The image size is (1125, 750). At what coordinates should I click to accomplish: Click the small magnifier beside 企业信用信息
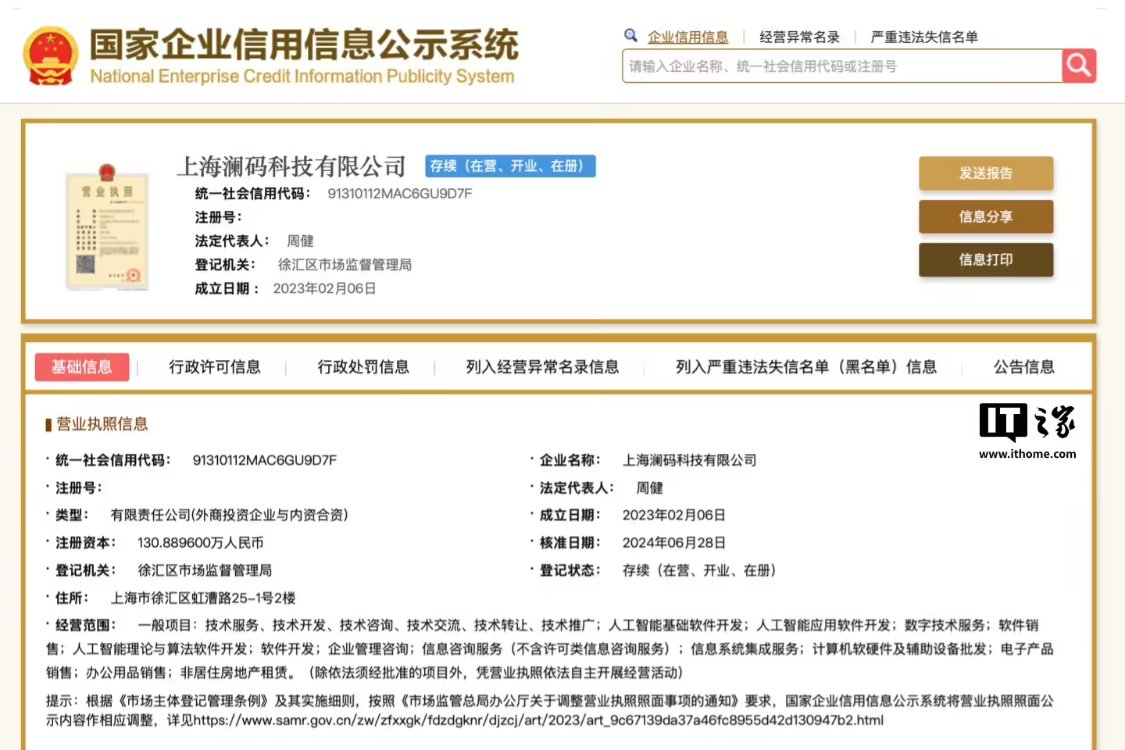[630, 34]
